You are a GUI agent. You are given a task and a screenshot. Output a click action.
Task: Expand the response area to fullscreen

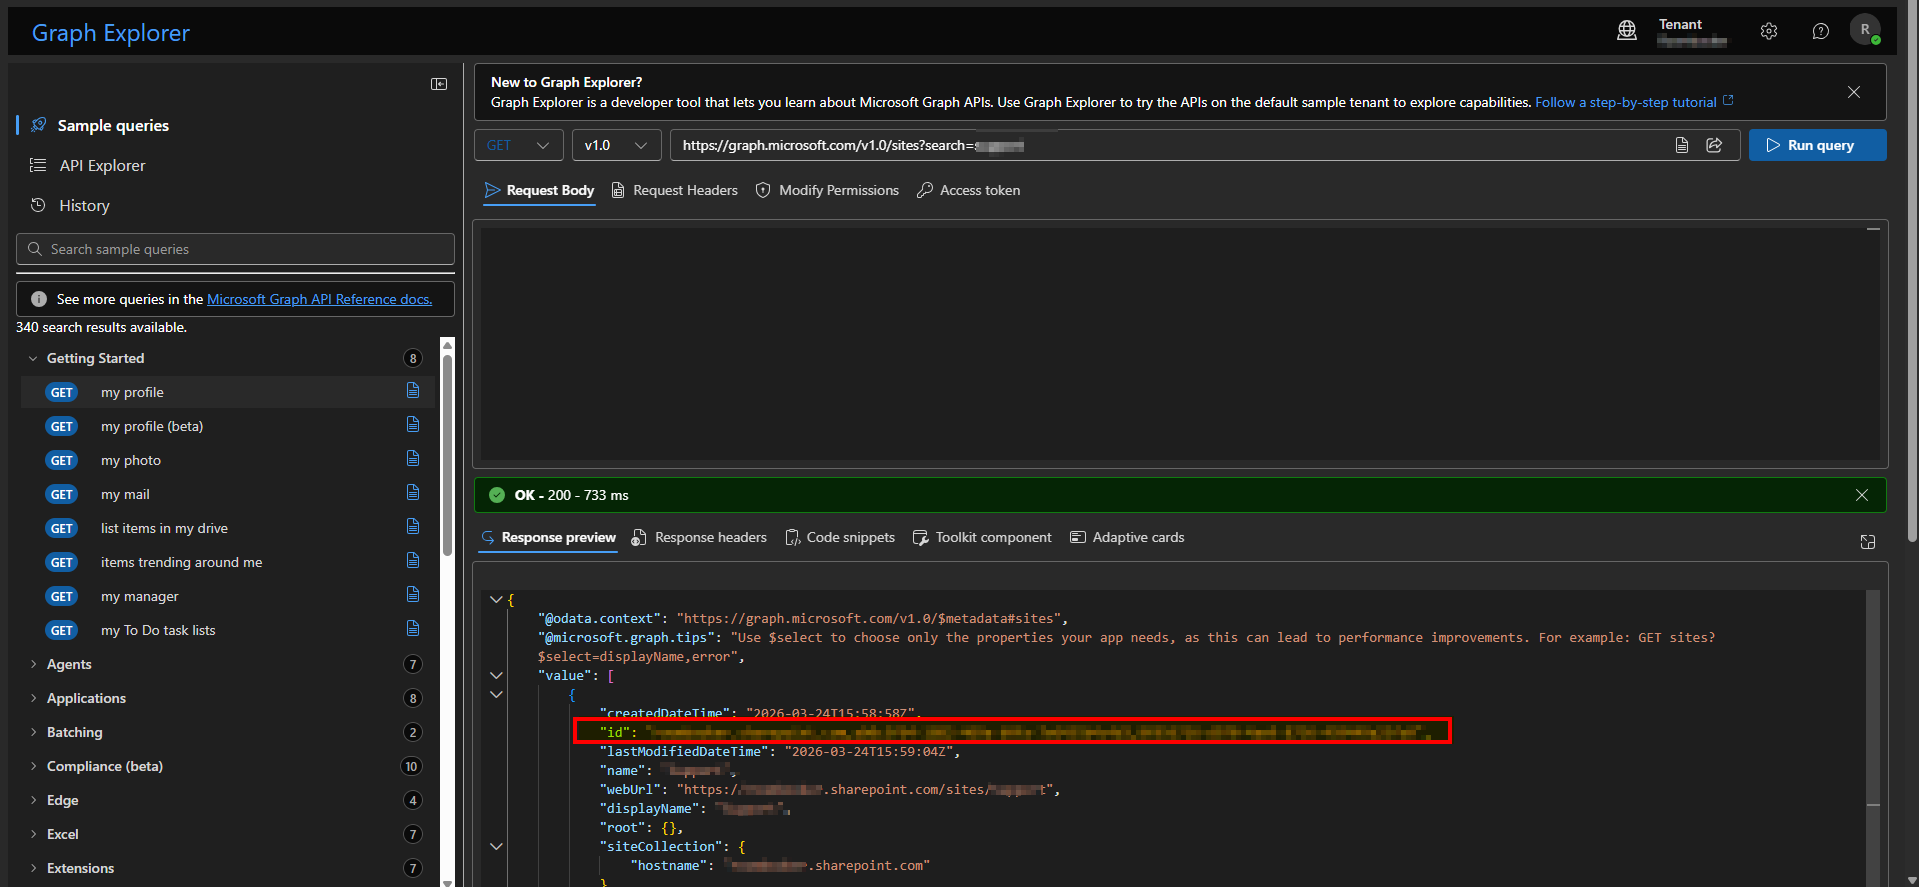(1867, 542)
